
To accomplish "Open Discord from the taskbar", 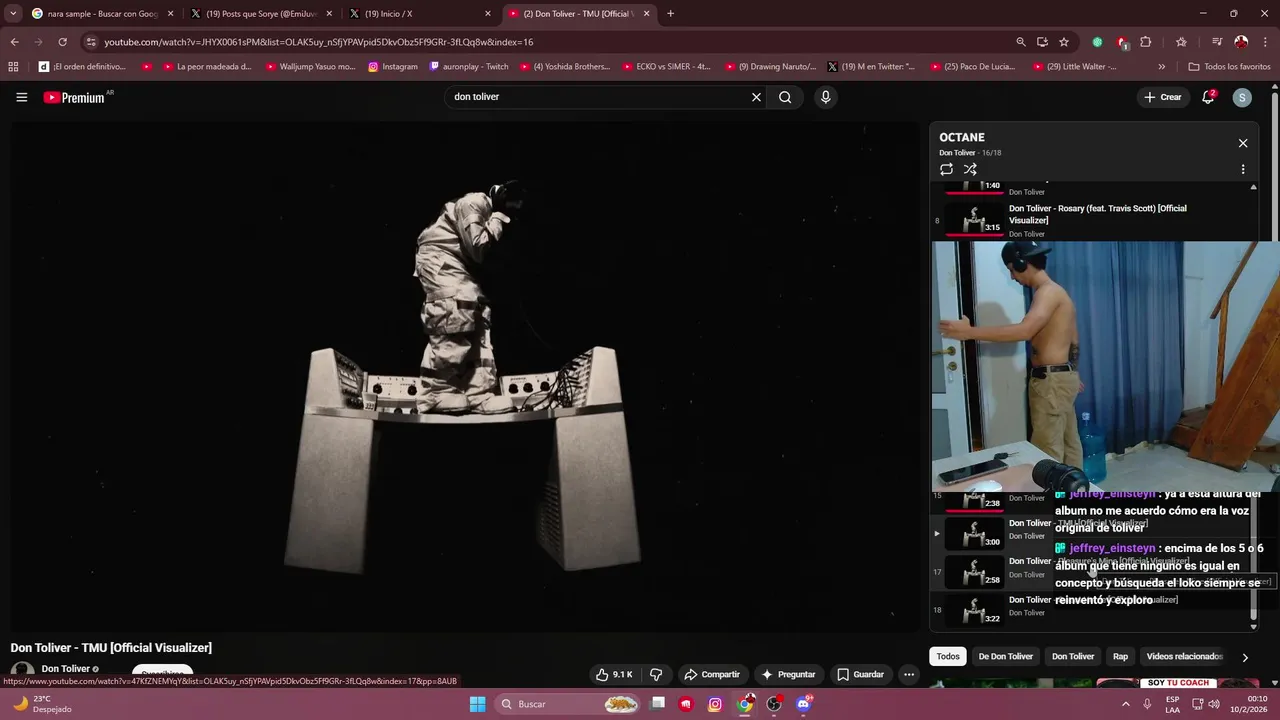I will 803,704.
